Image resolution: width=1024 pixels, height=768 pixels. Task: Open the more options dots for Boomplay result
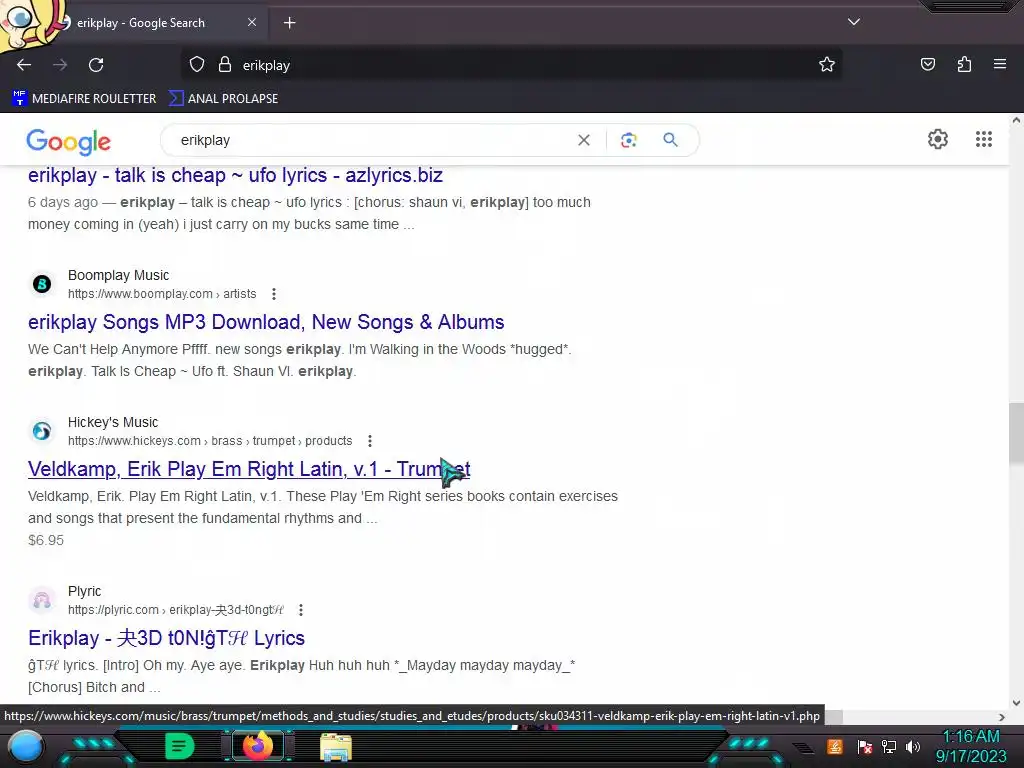[x=274, y=294]
